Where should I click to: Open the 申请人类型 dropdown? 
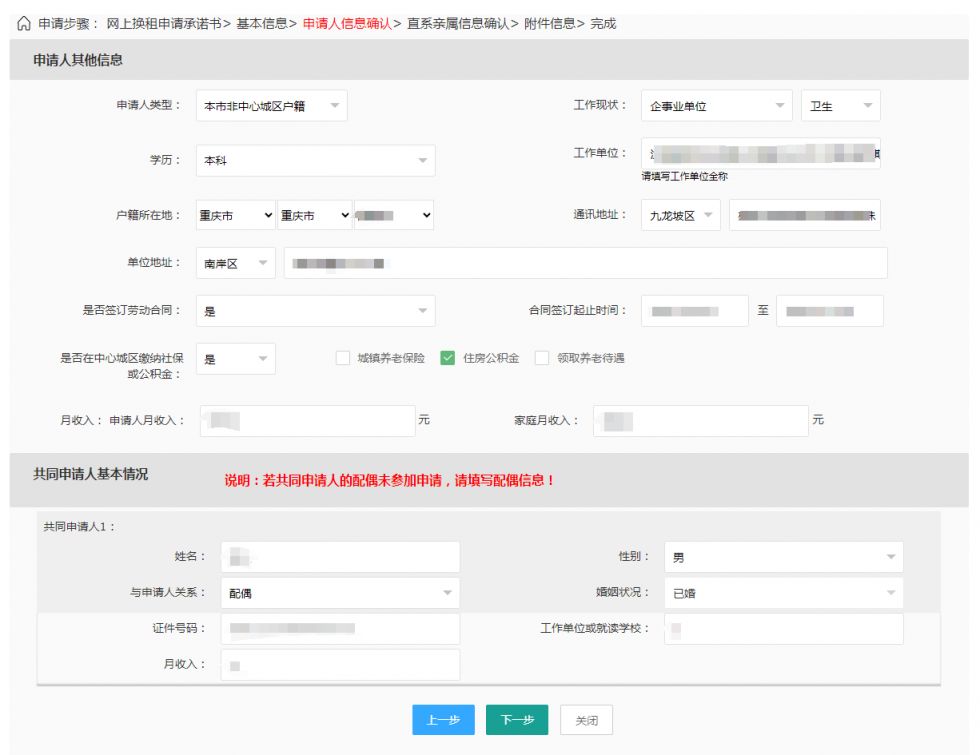pos(271,106)
